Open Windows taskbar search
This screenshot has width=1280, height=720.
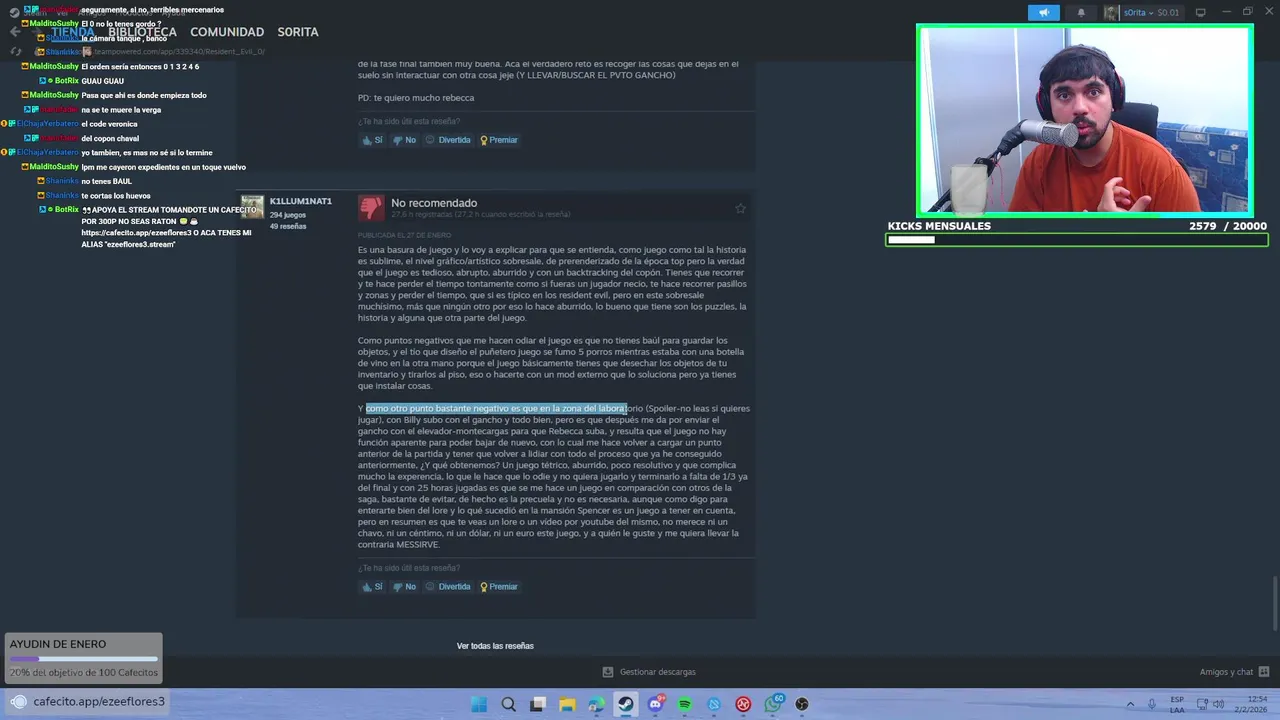click(x=508, y=704)
